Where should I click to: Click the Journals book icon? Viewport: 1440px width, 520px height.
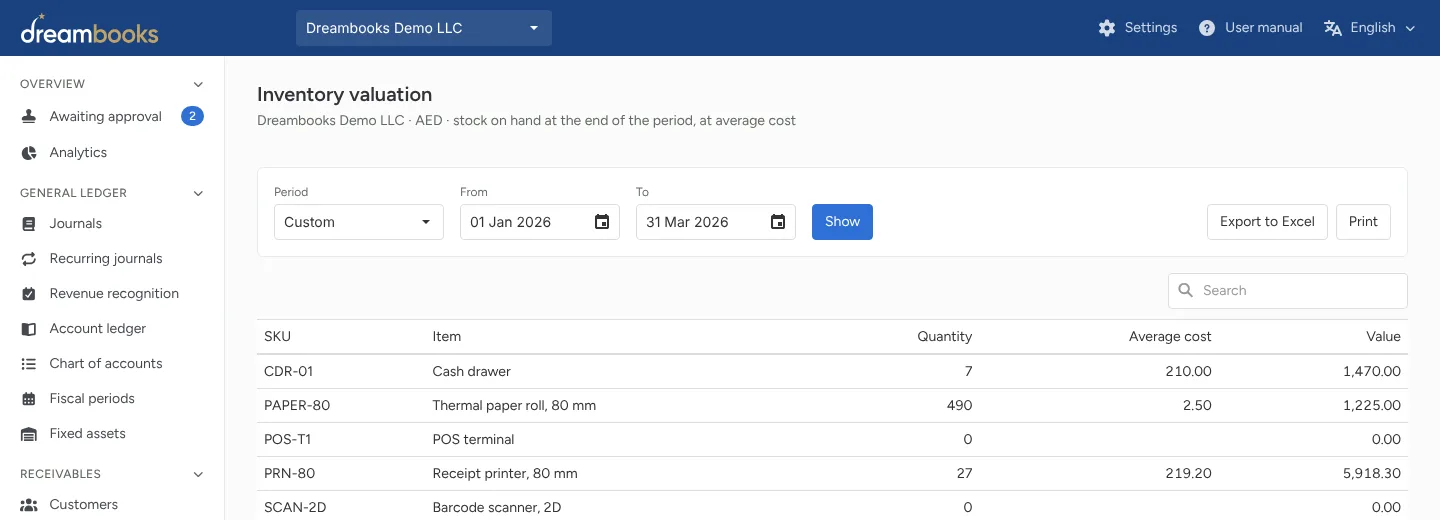coord(29,224)
